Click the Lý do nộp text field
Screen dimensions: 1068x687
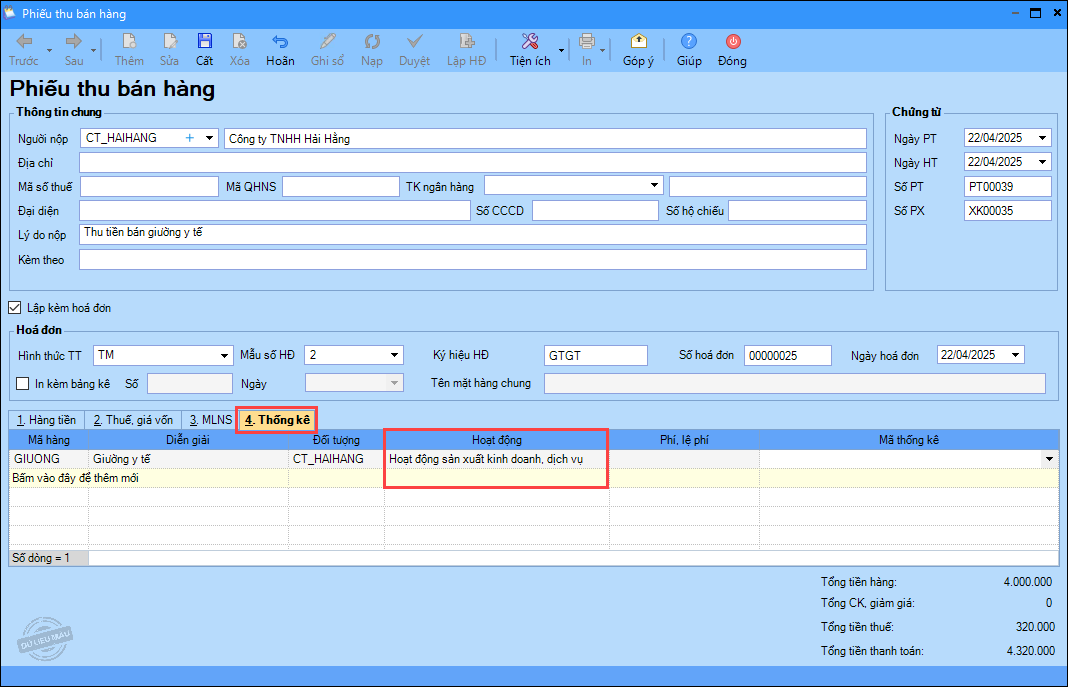472,234
